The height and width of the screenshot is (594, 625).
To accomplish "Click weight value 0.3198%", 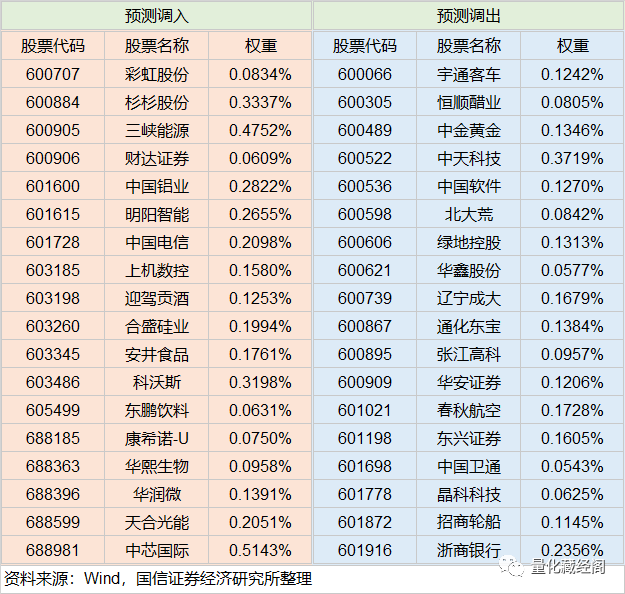I will pos(260,382).
